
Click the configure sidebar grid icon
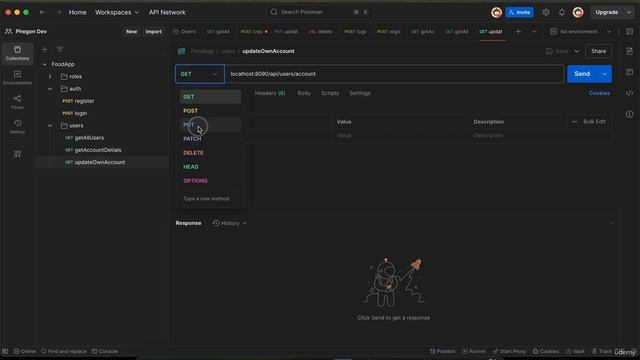pyautogui.click(x=17, y=154)
